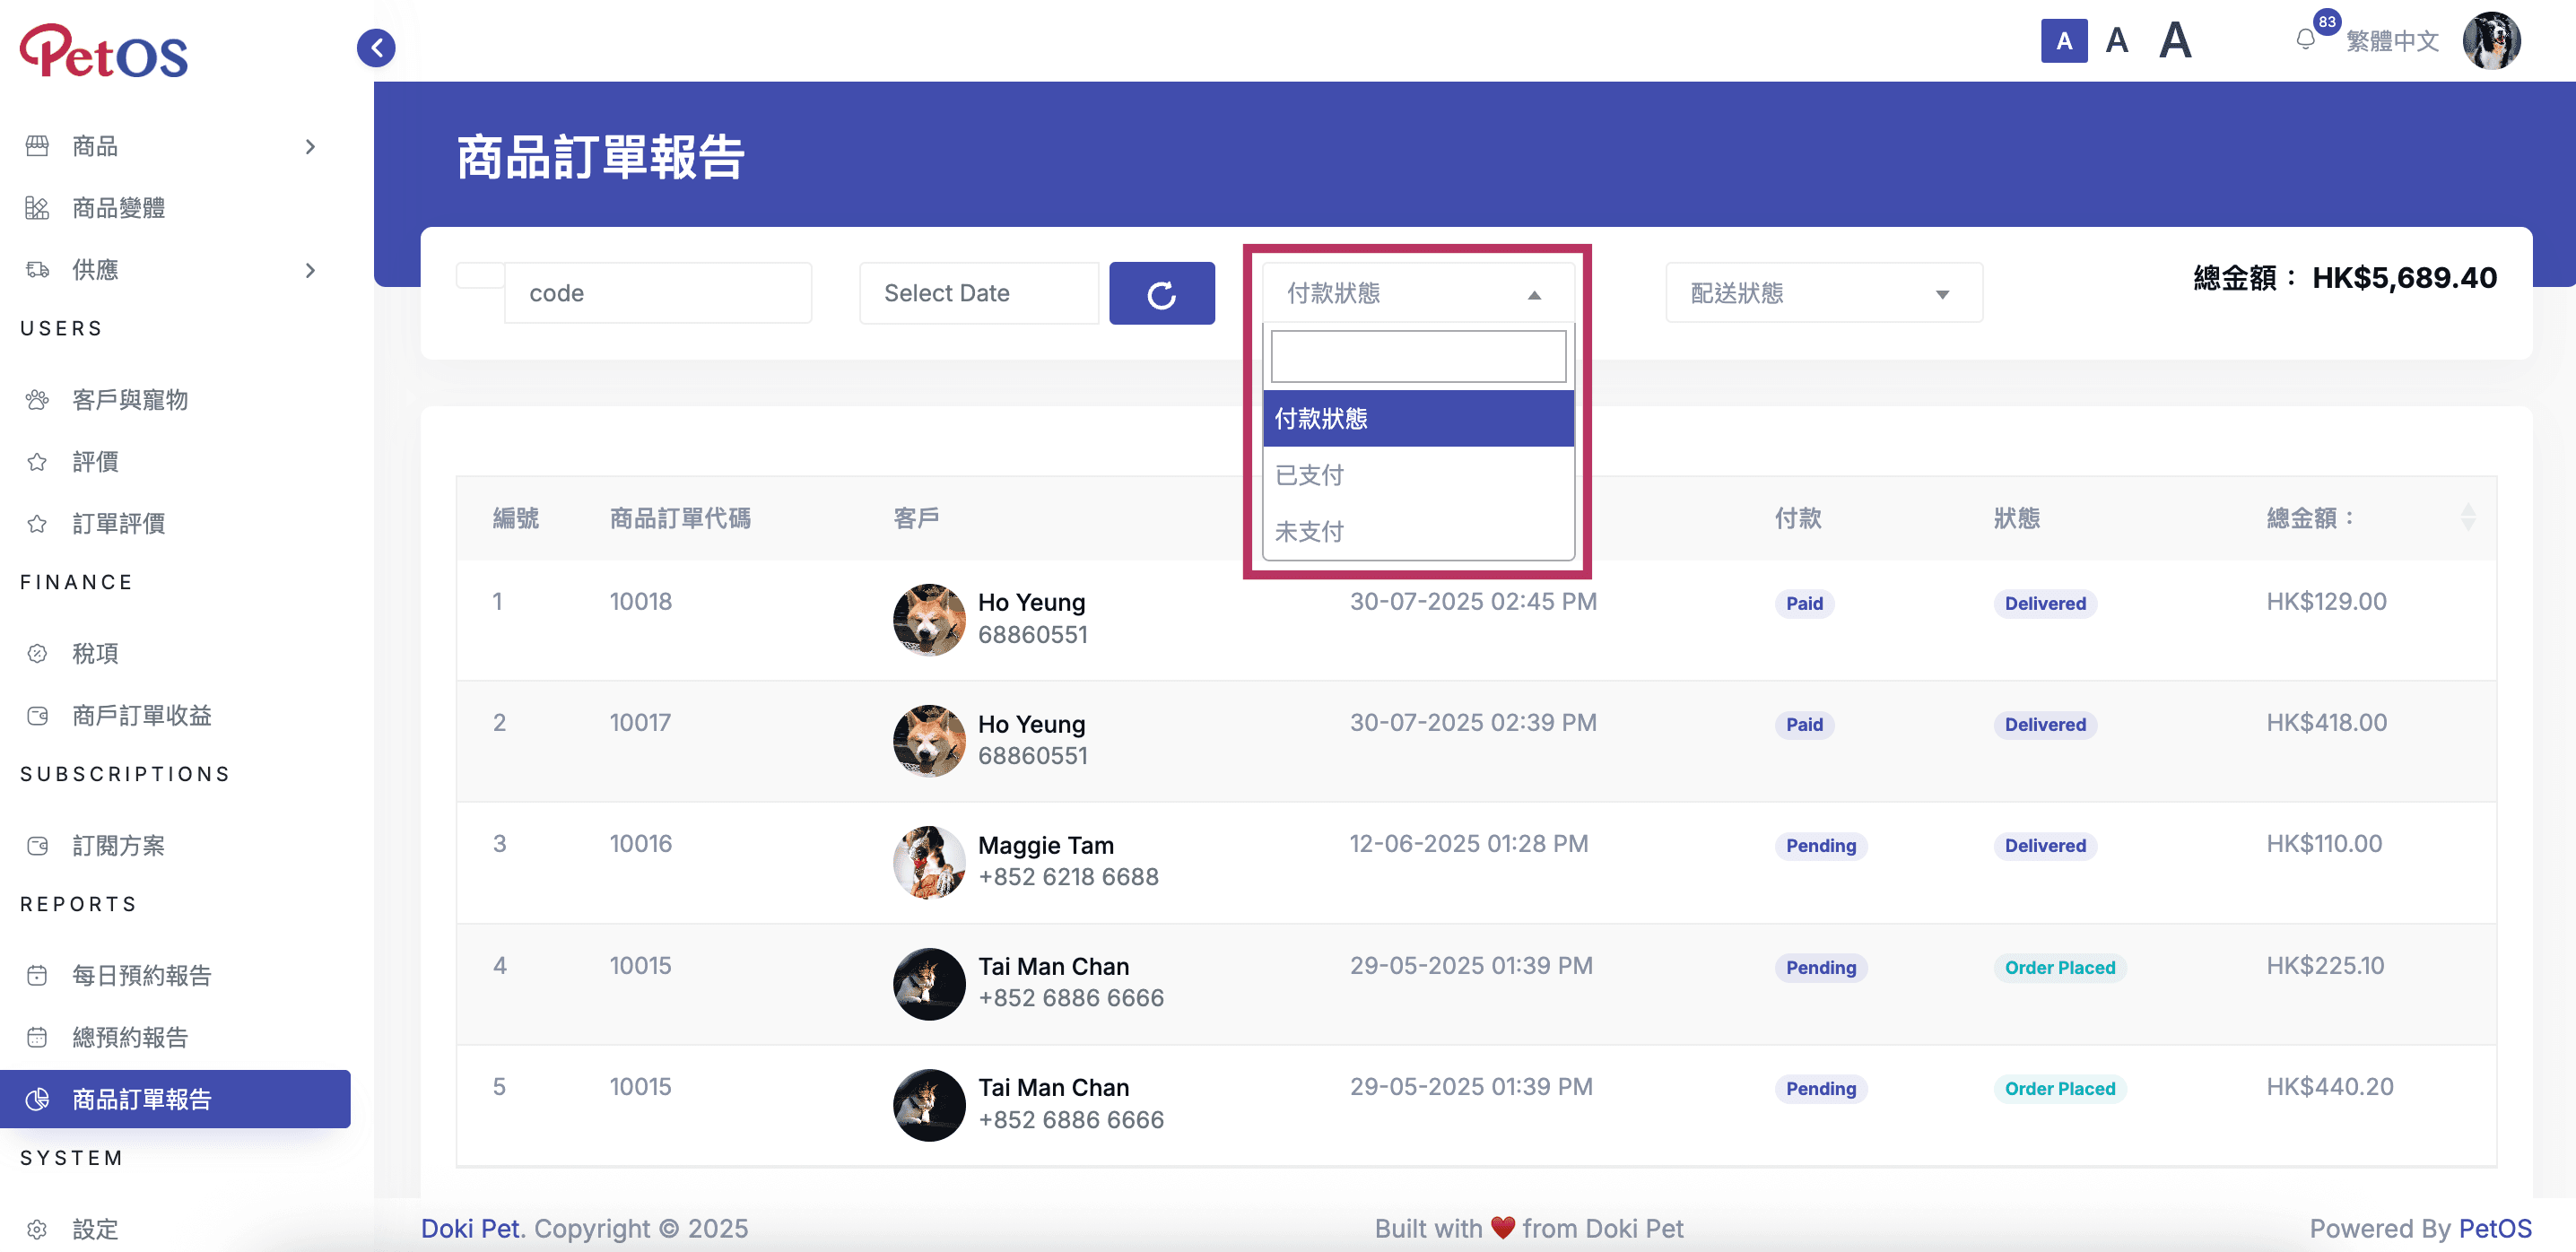This screenshot has width=2576, height=1252.
Task: Click the 總預約報告 calendar icon
Action: 37,1038
